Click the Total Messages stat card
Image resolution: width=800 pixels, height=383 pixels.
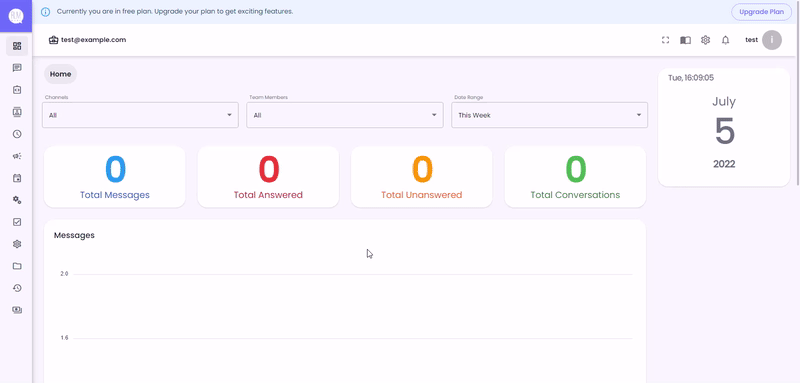115,177
